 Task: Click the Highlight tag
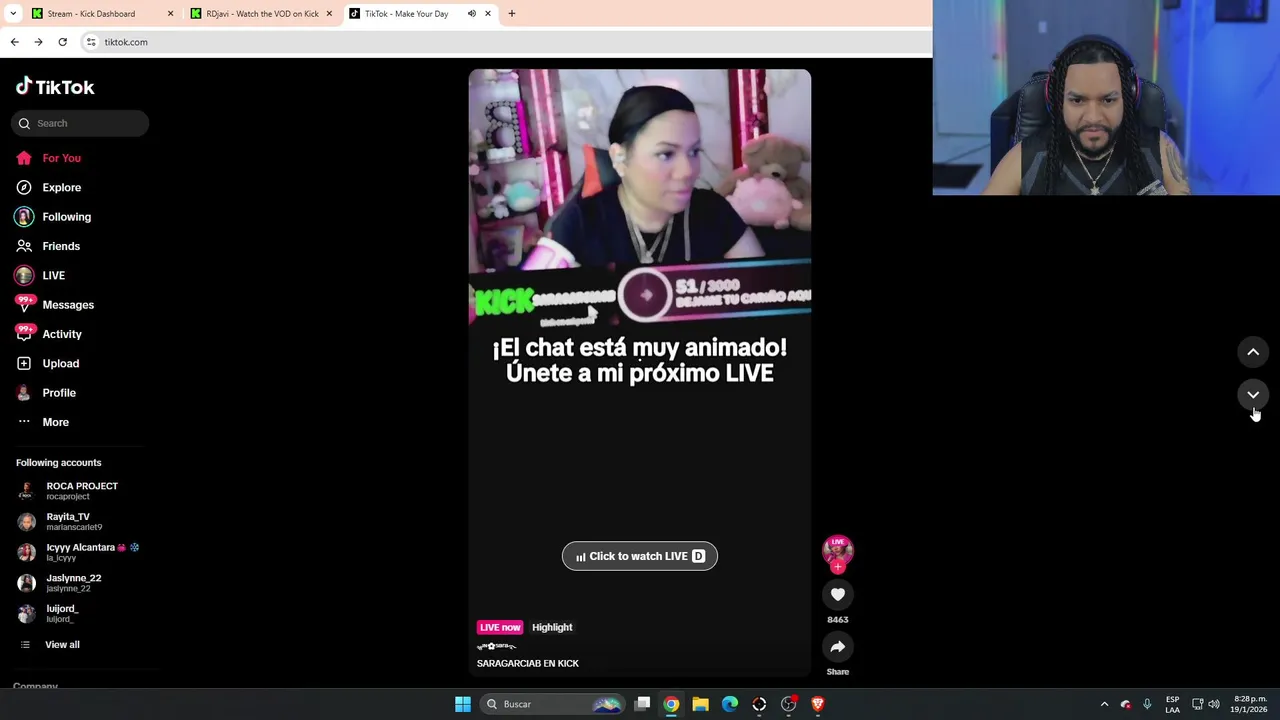click(552, 627)
